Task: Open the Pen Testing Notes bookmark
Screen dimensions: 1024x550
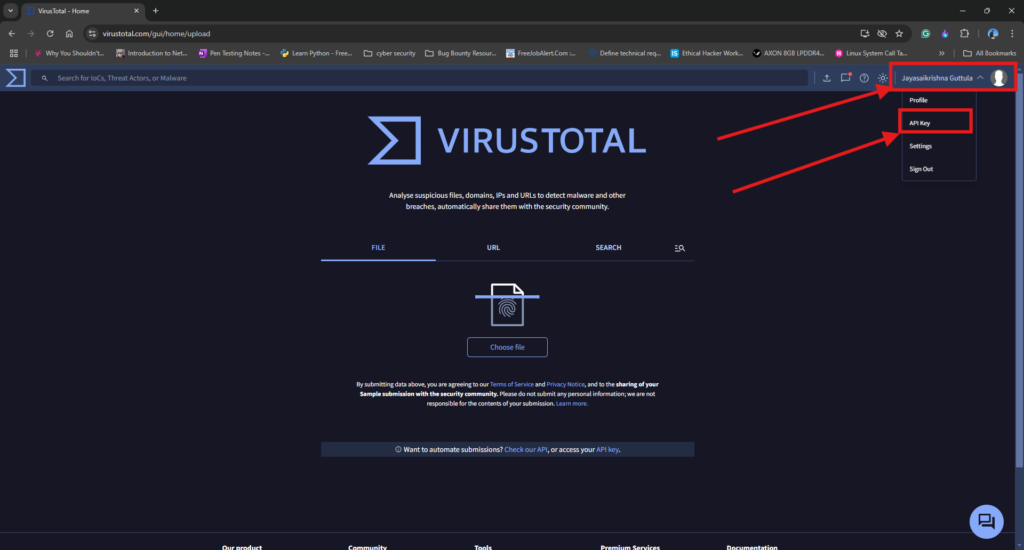Action: [234, 53]
